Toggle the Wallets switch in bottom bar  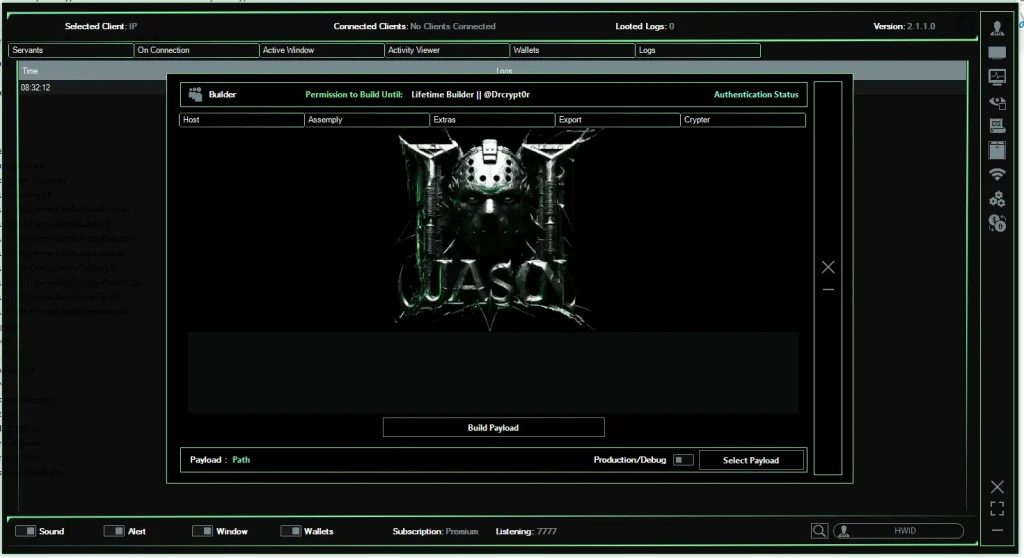[x=291, y=531]
